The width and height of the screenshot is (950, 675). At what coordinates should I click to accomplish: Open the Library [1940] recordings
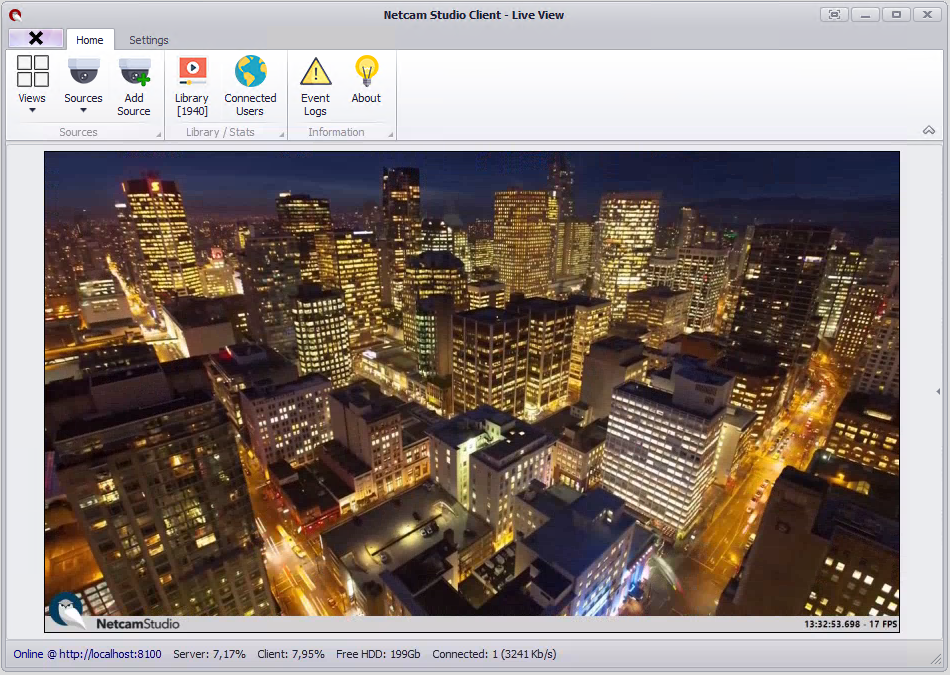192,84
